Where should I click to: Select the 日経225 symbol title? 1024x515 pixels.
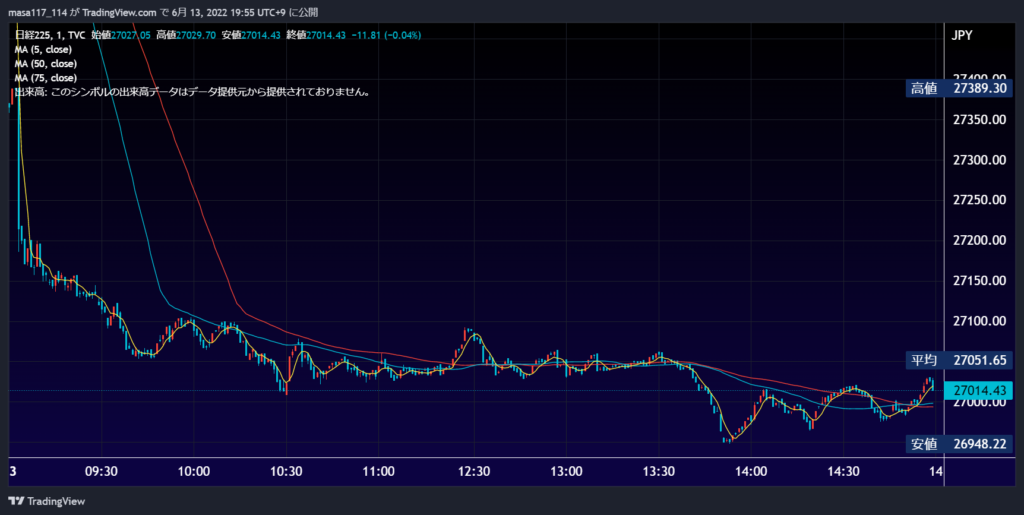click(31, 35)
